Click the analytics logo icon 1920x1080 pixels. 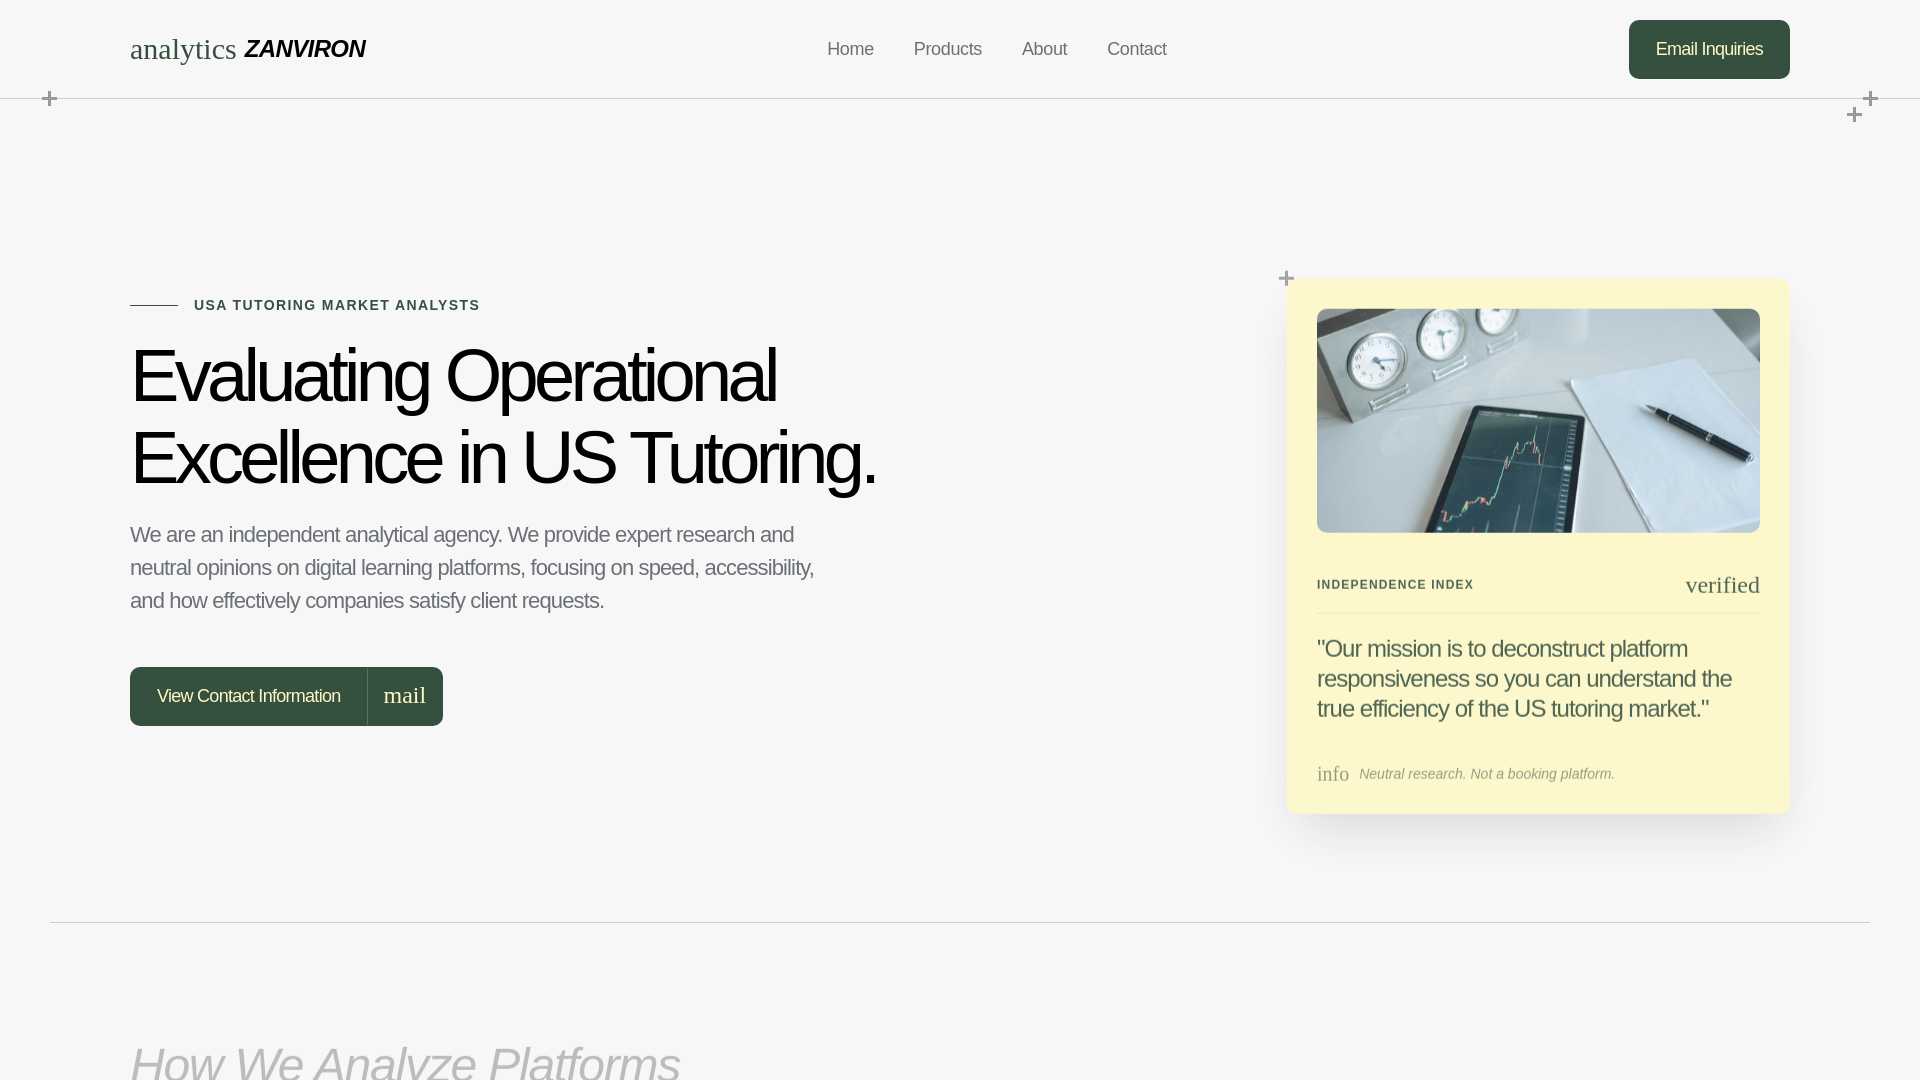pos(183,50)
